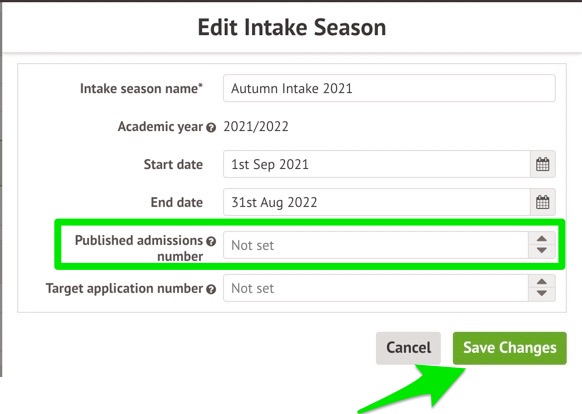Open the Start date calendar picker icon

543,164
